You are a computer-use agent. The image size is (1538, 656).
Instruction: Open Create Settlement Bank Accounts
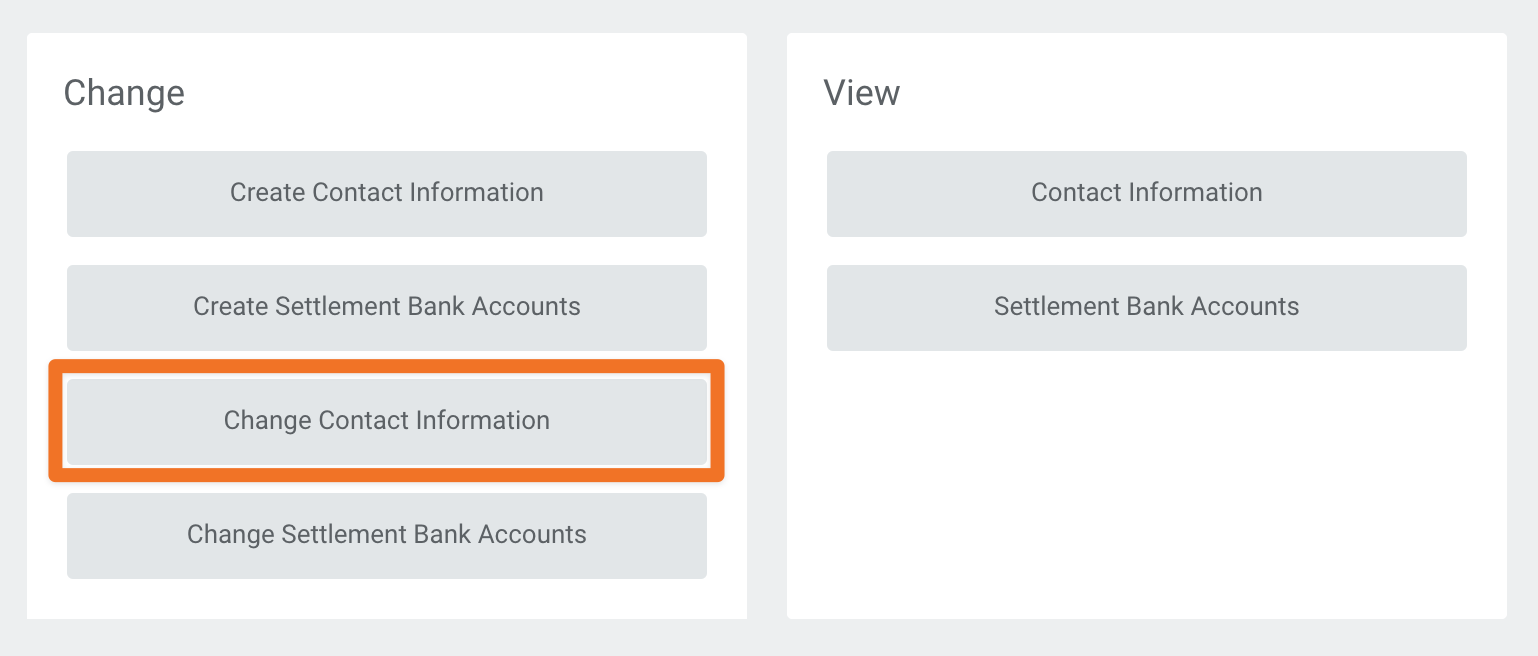coord(386,307)
